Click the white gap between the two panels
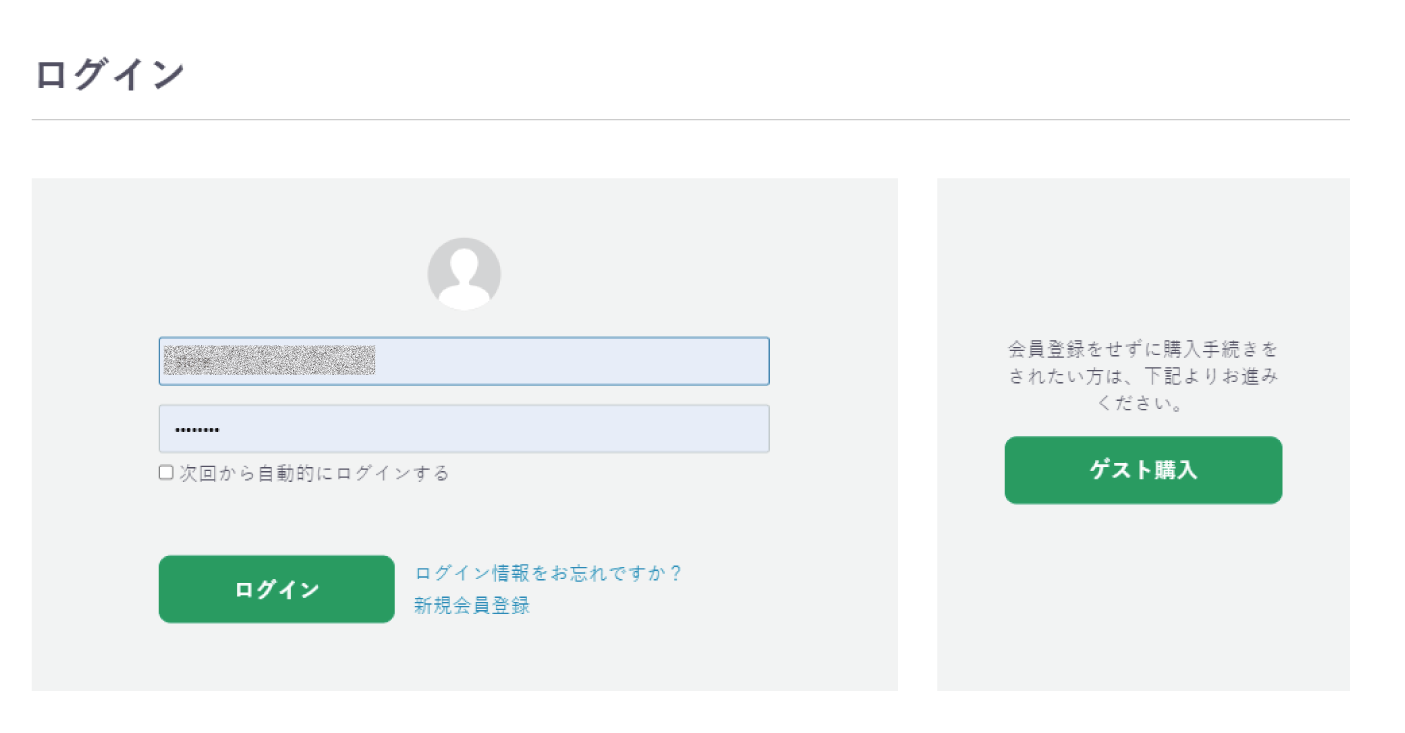This screenshot has height=733, width=1405. pos(917,434)
